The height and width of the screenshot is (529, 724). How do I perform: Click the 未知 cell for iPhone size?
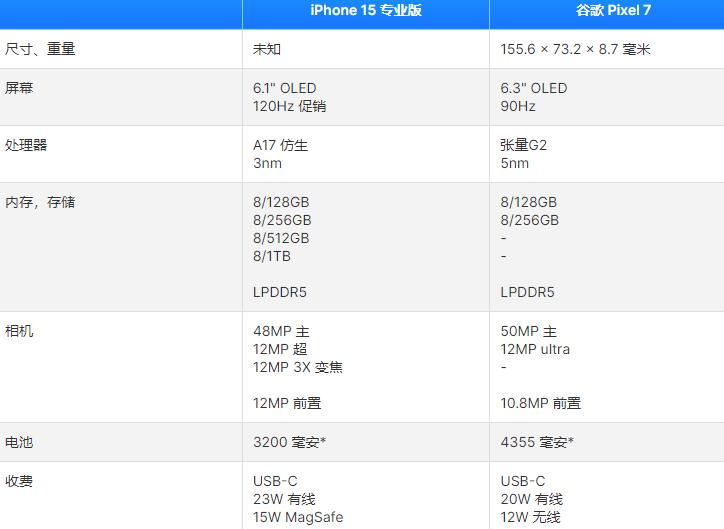tap(267, 49)
